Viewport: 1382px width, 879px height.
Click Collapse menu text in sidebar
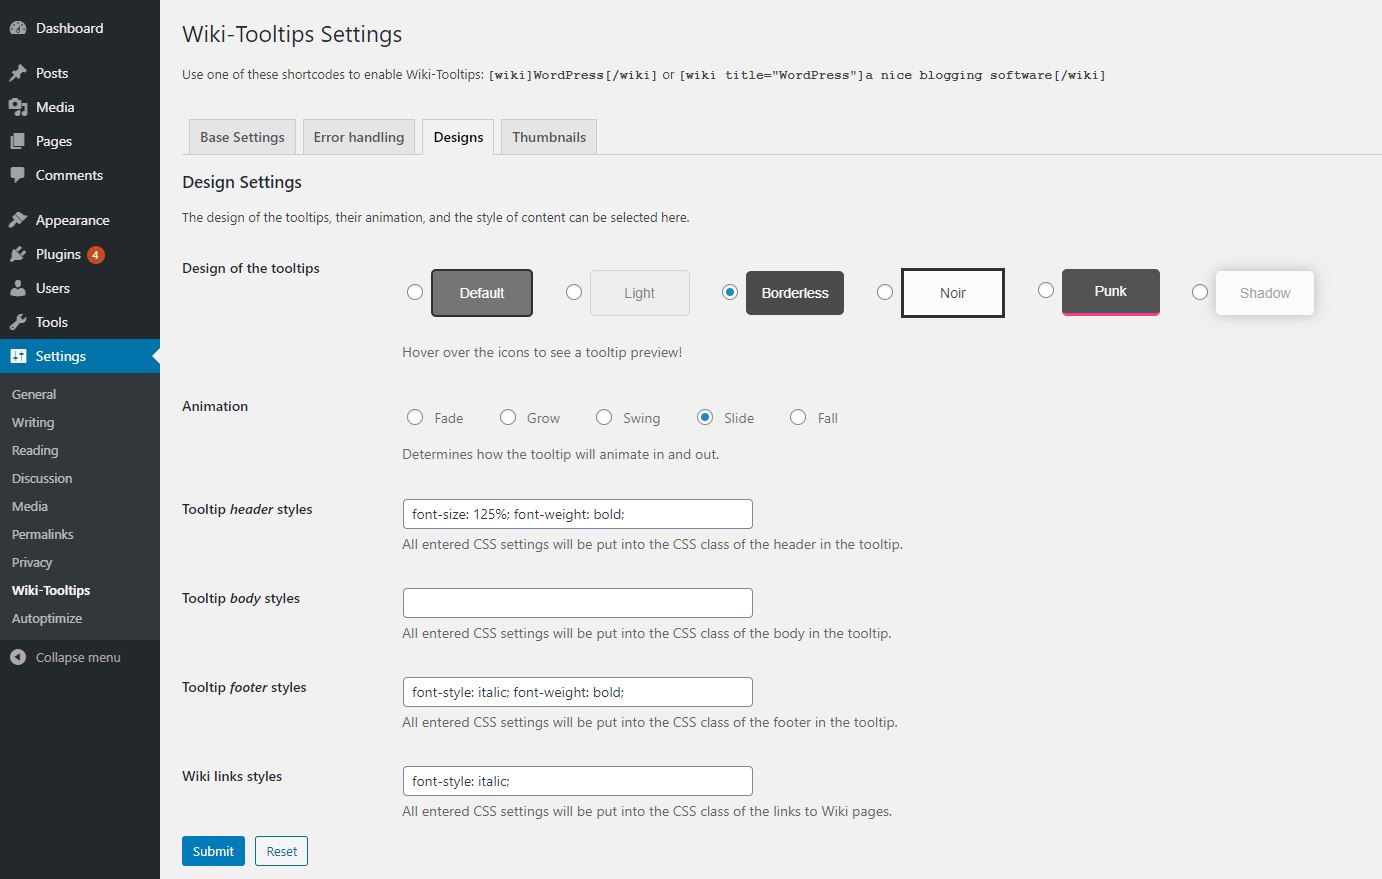78,657
